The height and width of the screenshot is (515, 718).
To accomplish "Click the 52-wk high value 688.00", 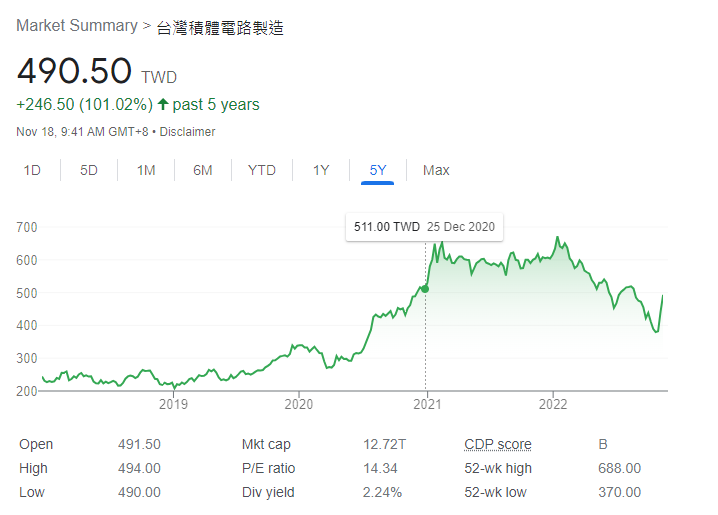I will coord(620,468).
